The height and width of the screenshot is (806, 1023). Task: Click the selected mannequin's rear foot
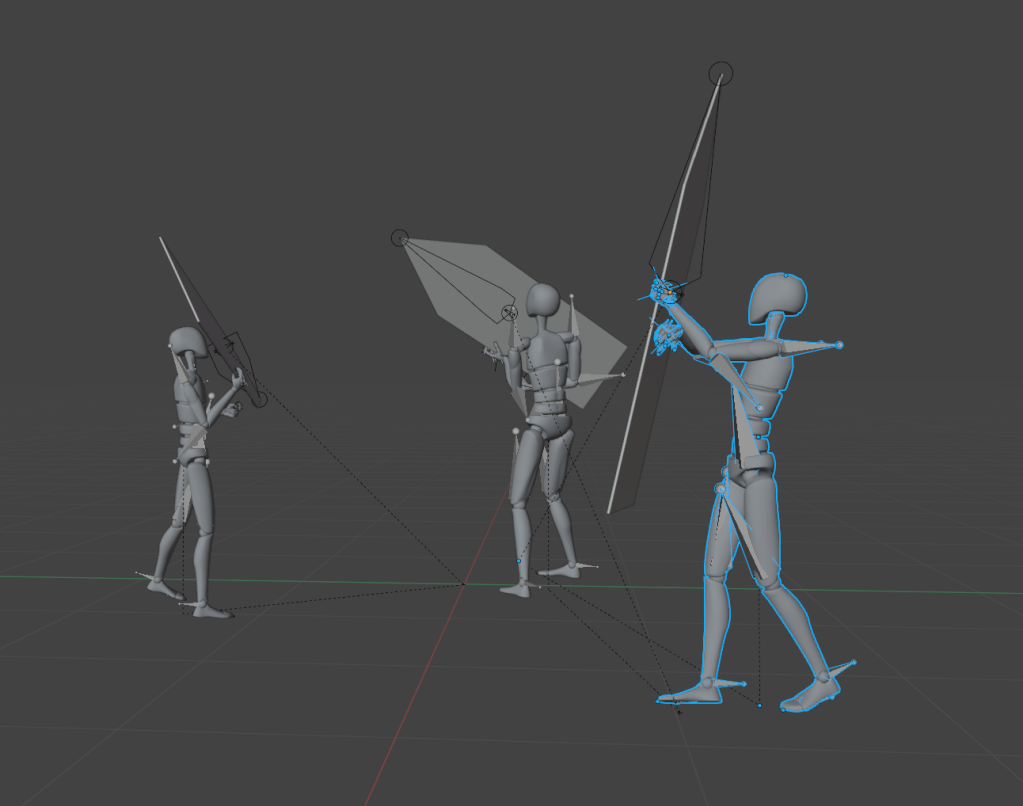point(815,692)
